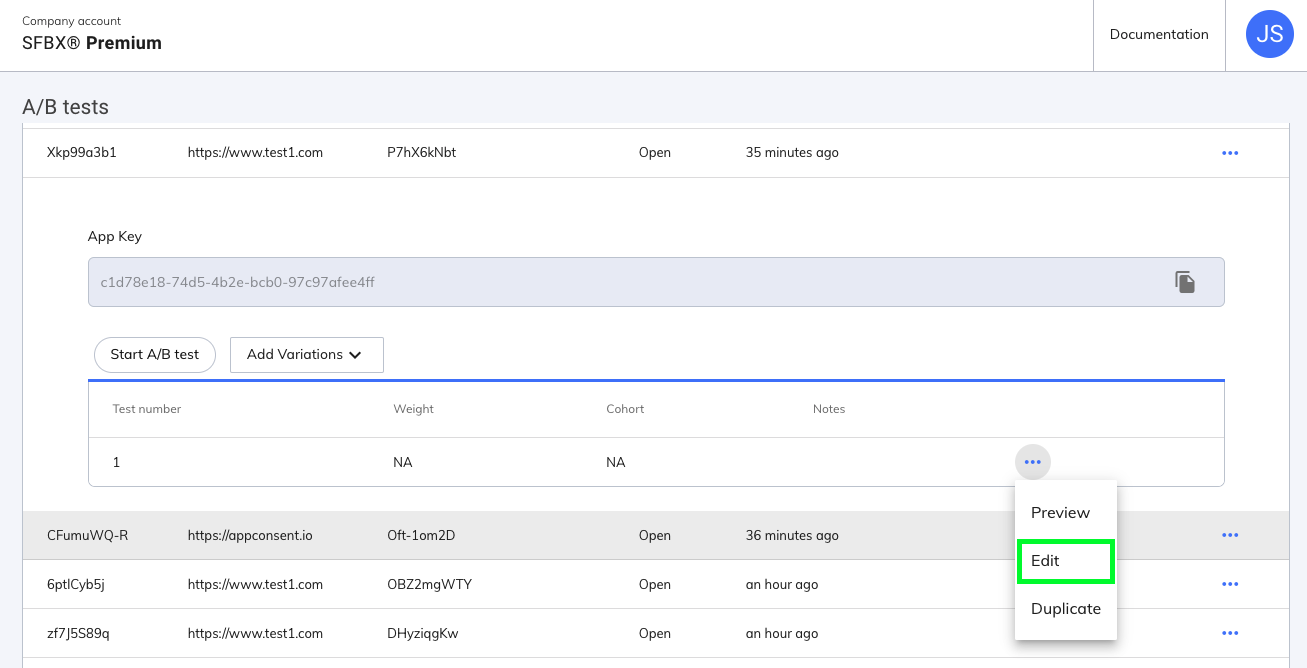Select Duplicate from the context menu
Screen dimensions: 1307x668
coord(1065,609)
